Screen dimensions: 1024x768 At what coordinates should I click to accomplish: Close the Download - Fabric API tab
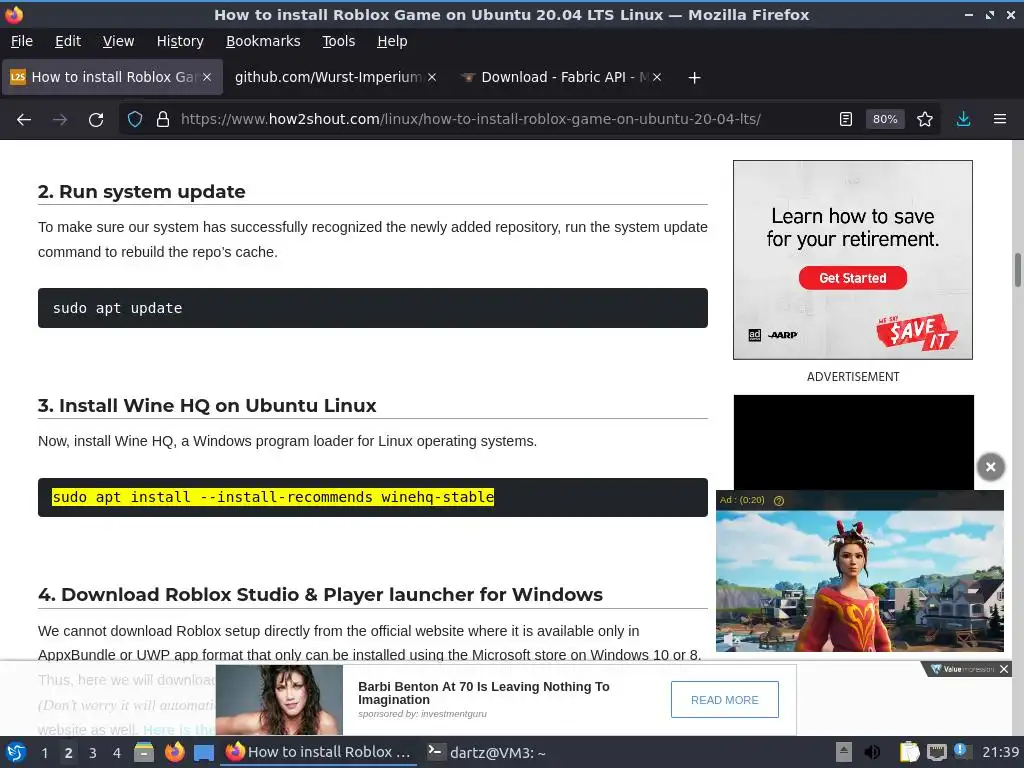tap(657, 77)
